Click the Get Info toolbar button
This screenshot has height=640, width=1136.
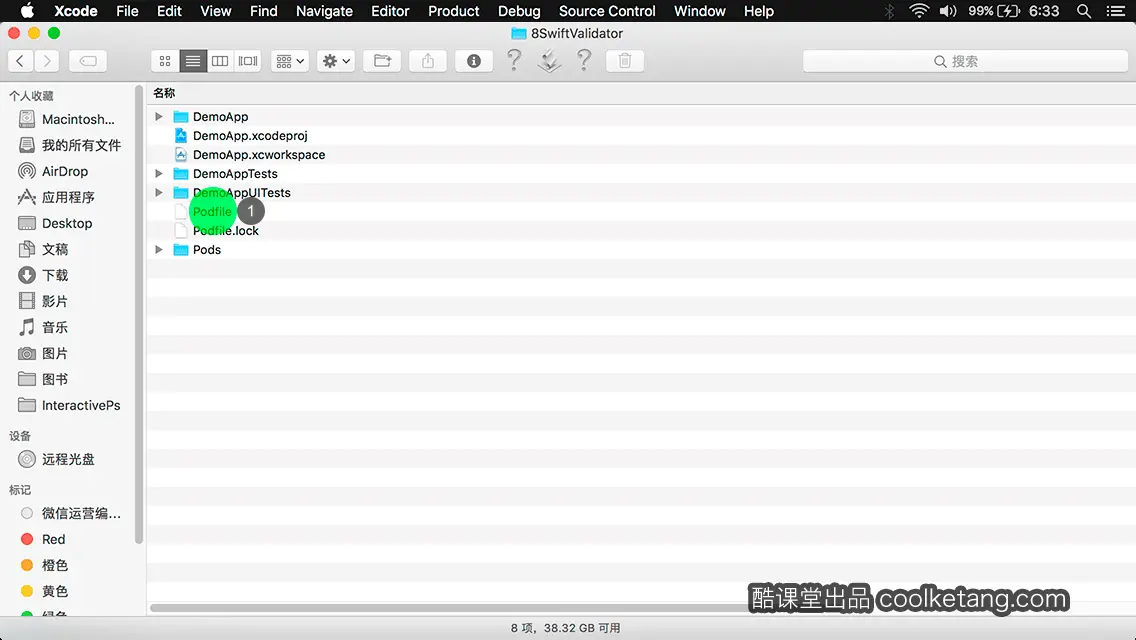coord(474,61)
